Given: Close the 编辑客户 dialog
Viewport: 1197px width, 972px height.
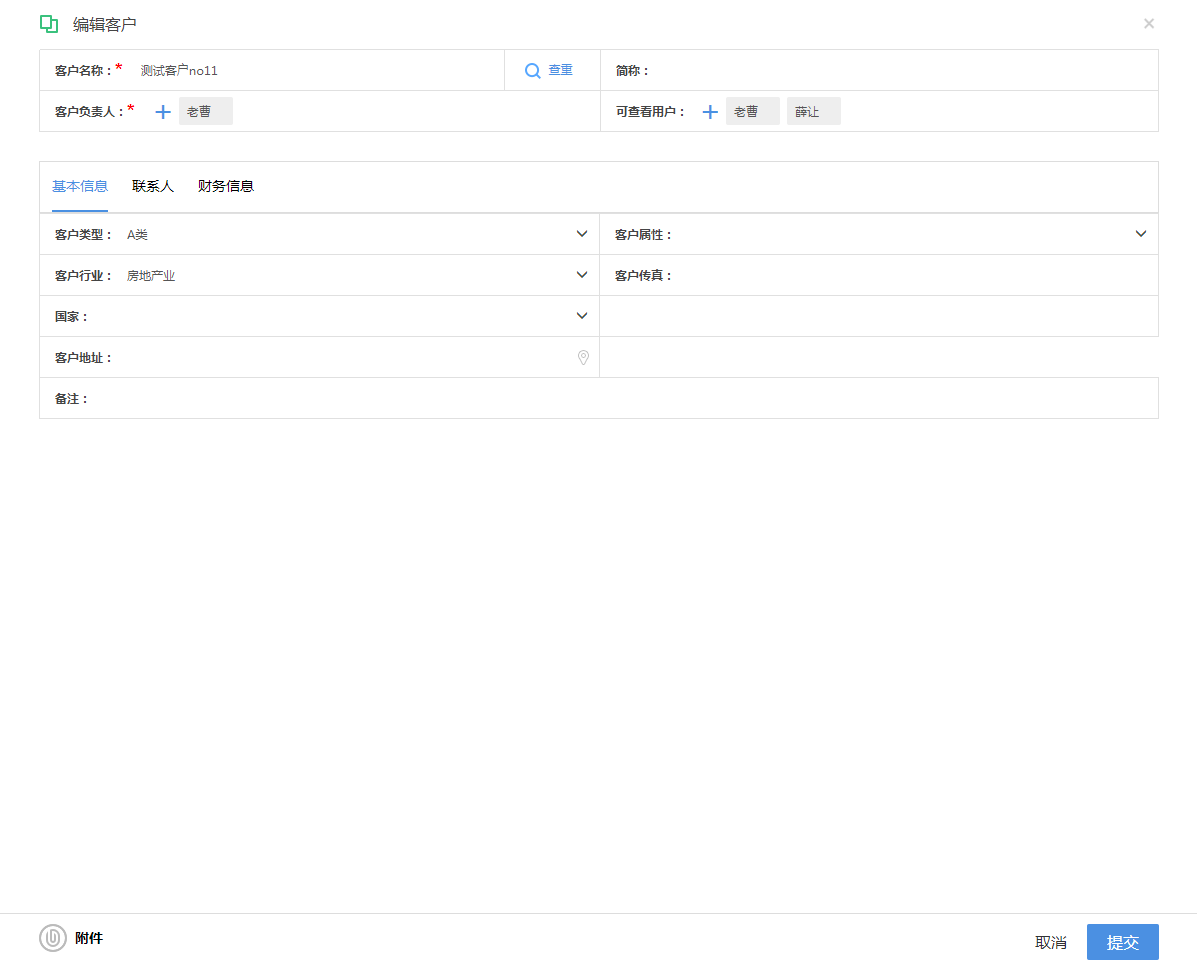Looking at the screenshot, I should [1149, 24].
